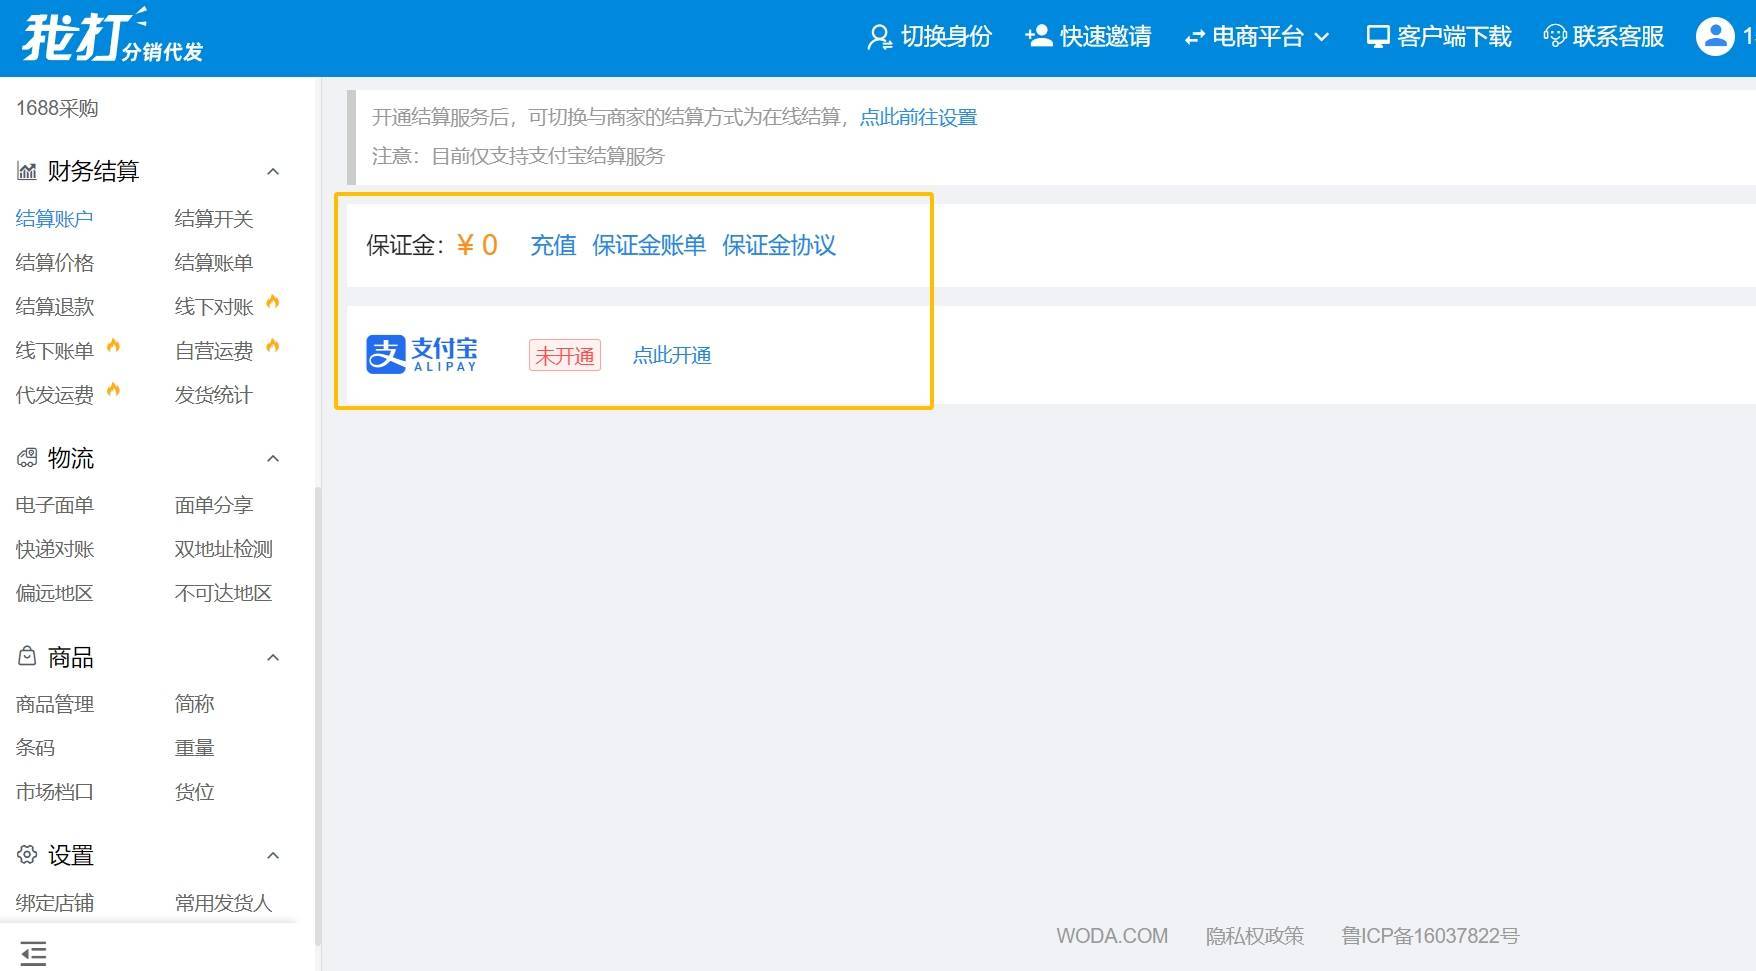Open 电子面单 menu item
Screen dimensions: 1756x971
[x=54, y=505]
